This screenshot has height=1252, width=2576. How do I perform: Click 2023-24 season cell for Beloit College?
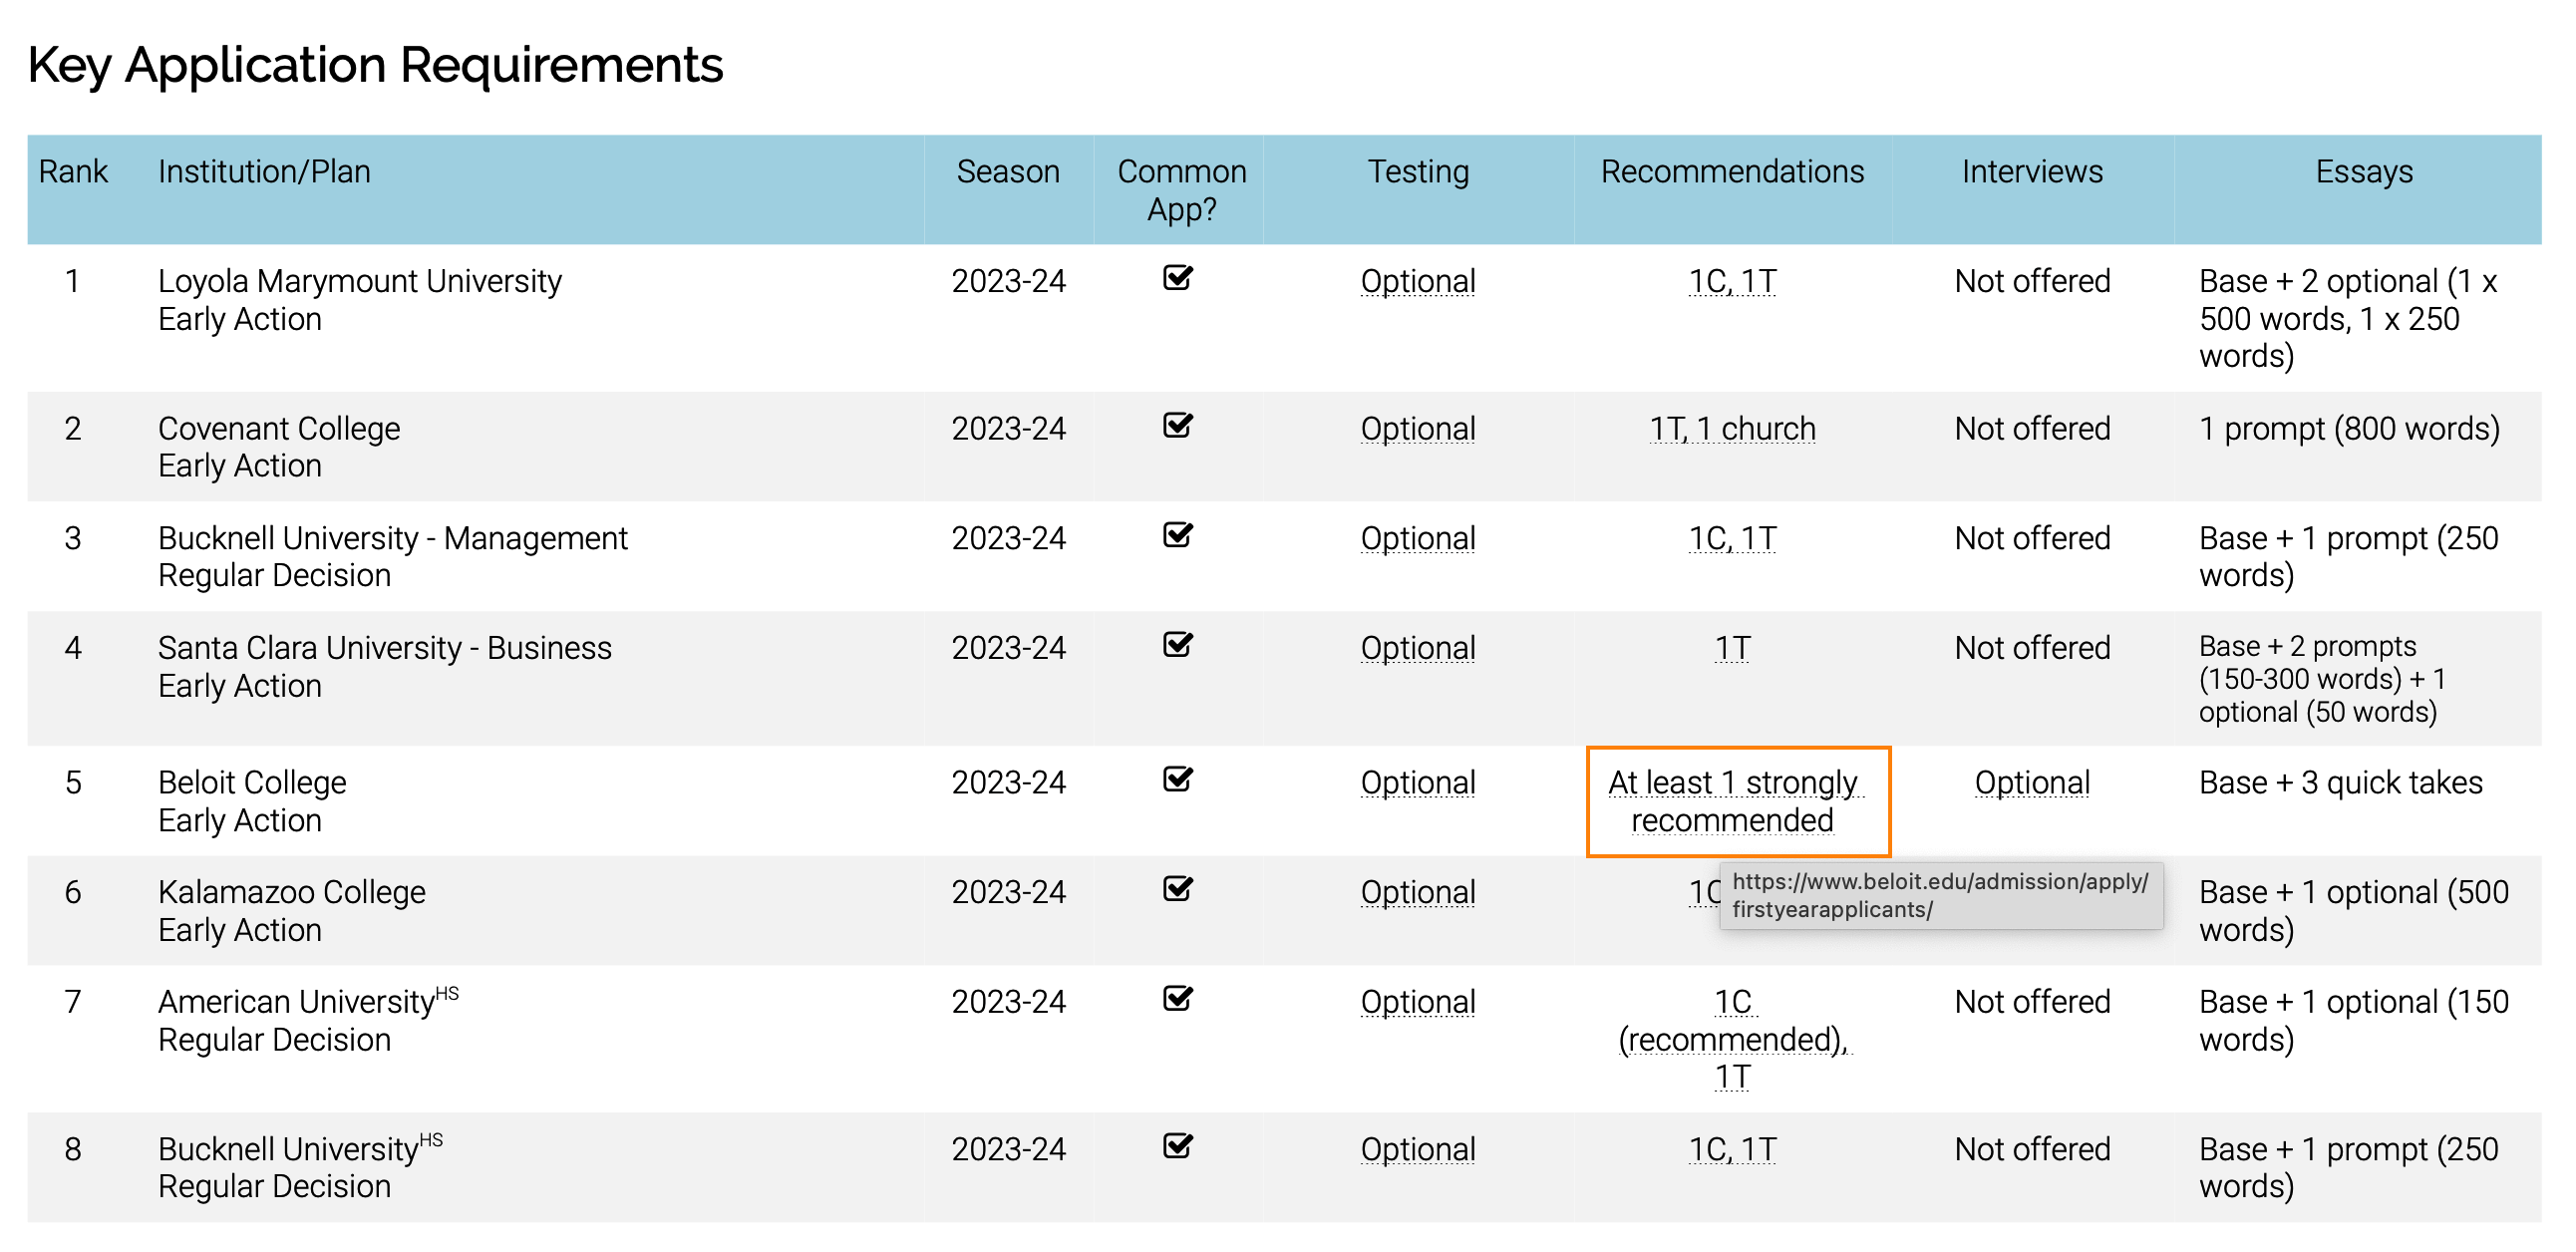click(x=1008, y=782)
